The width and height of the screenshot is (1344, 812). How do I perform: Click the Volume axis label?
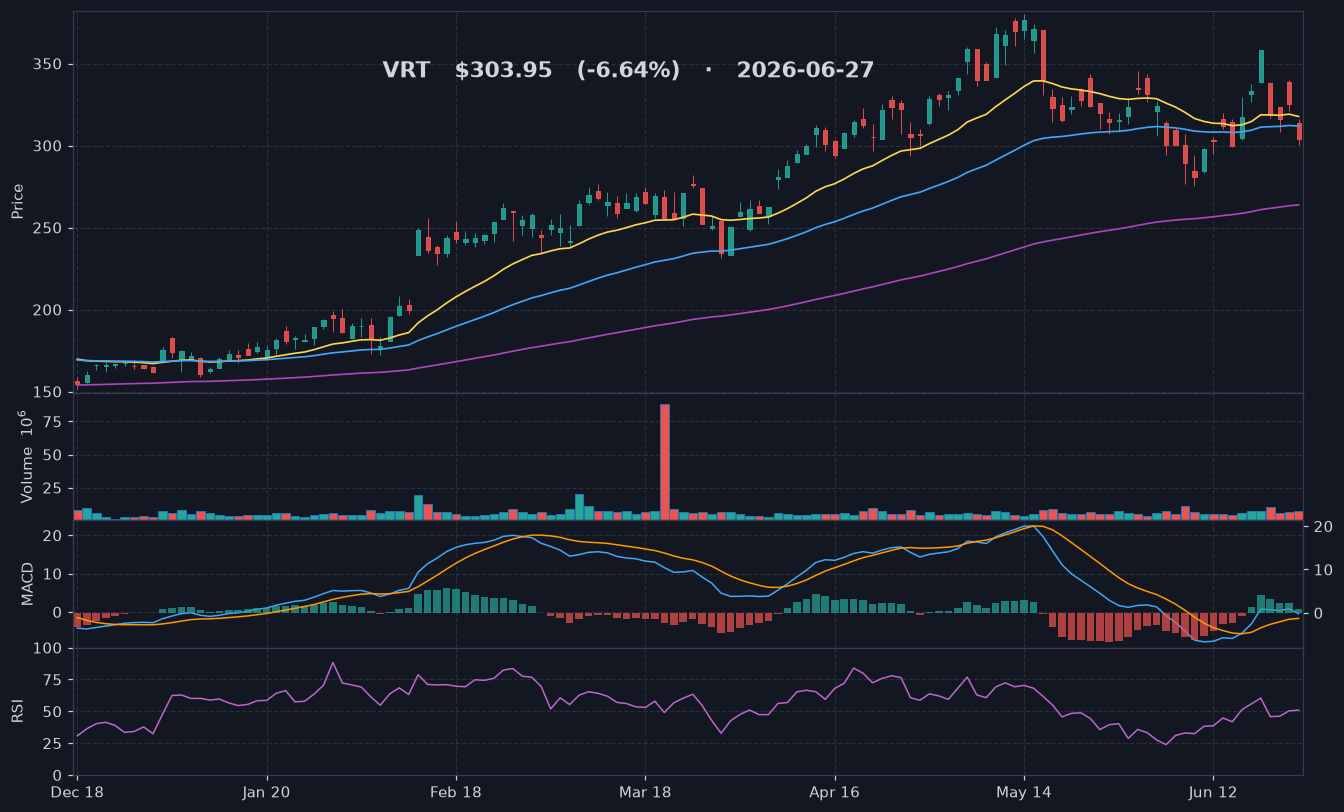[x=27, y=456]
